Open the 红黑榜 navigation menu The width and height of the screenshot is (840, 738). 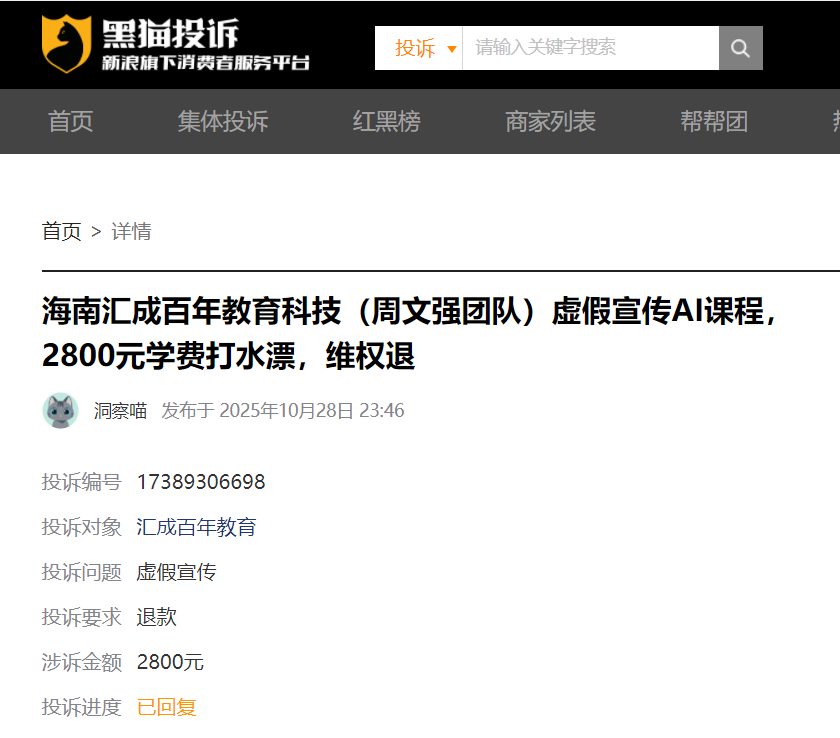[386, 121]
